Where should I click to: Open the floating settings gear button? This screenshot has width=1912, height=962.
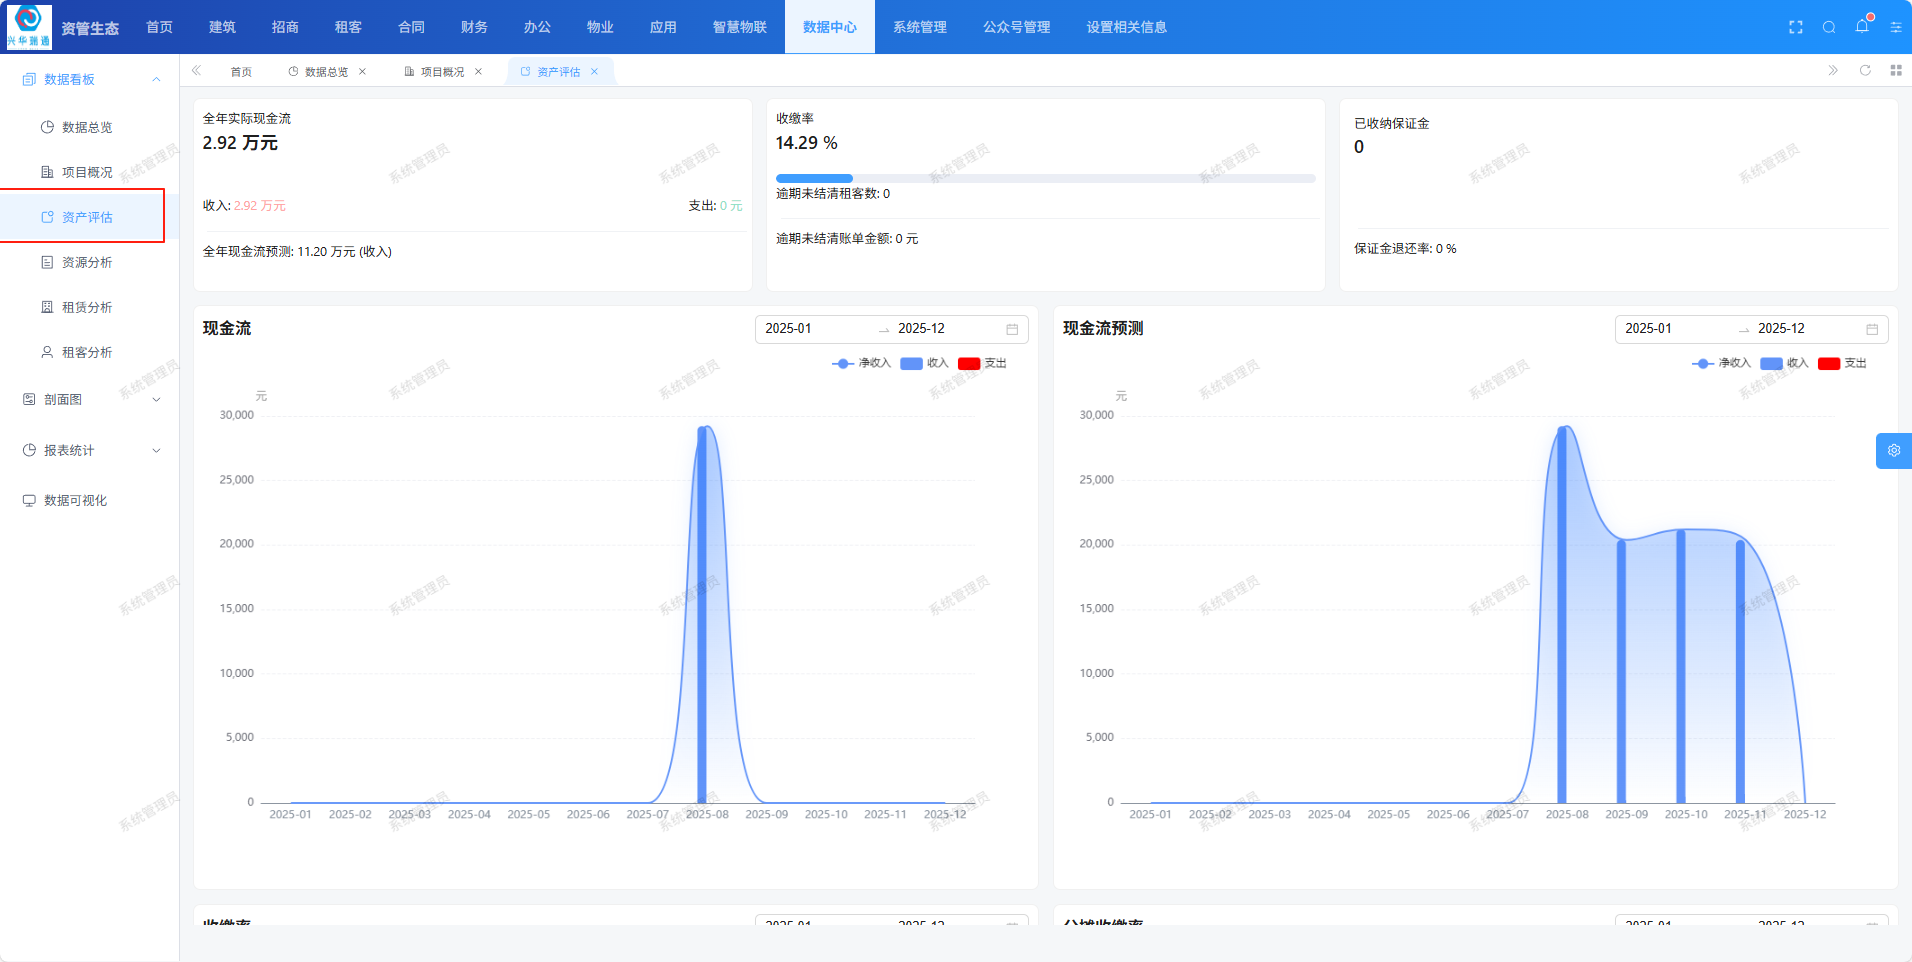tap(1893, 451)
